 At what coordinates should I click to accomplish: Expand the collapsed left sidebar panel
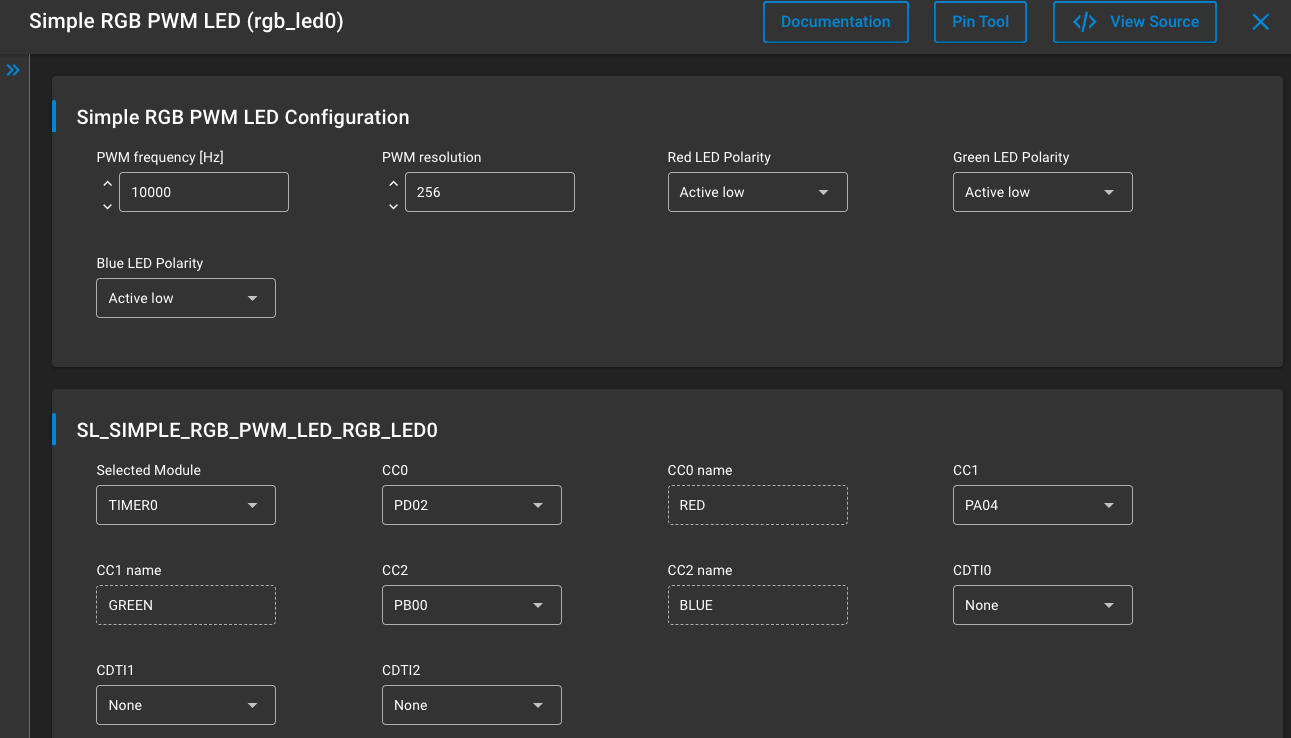pyautogui.click(x=13, y=70)
